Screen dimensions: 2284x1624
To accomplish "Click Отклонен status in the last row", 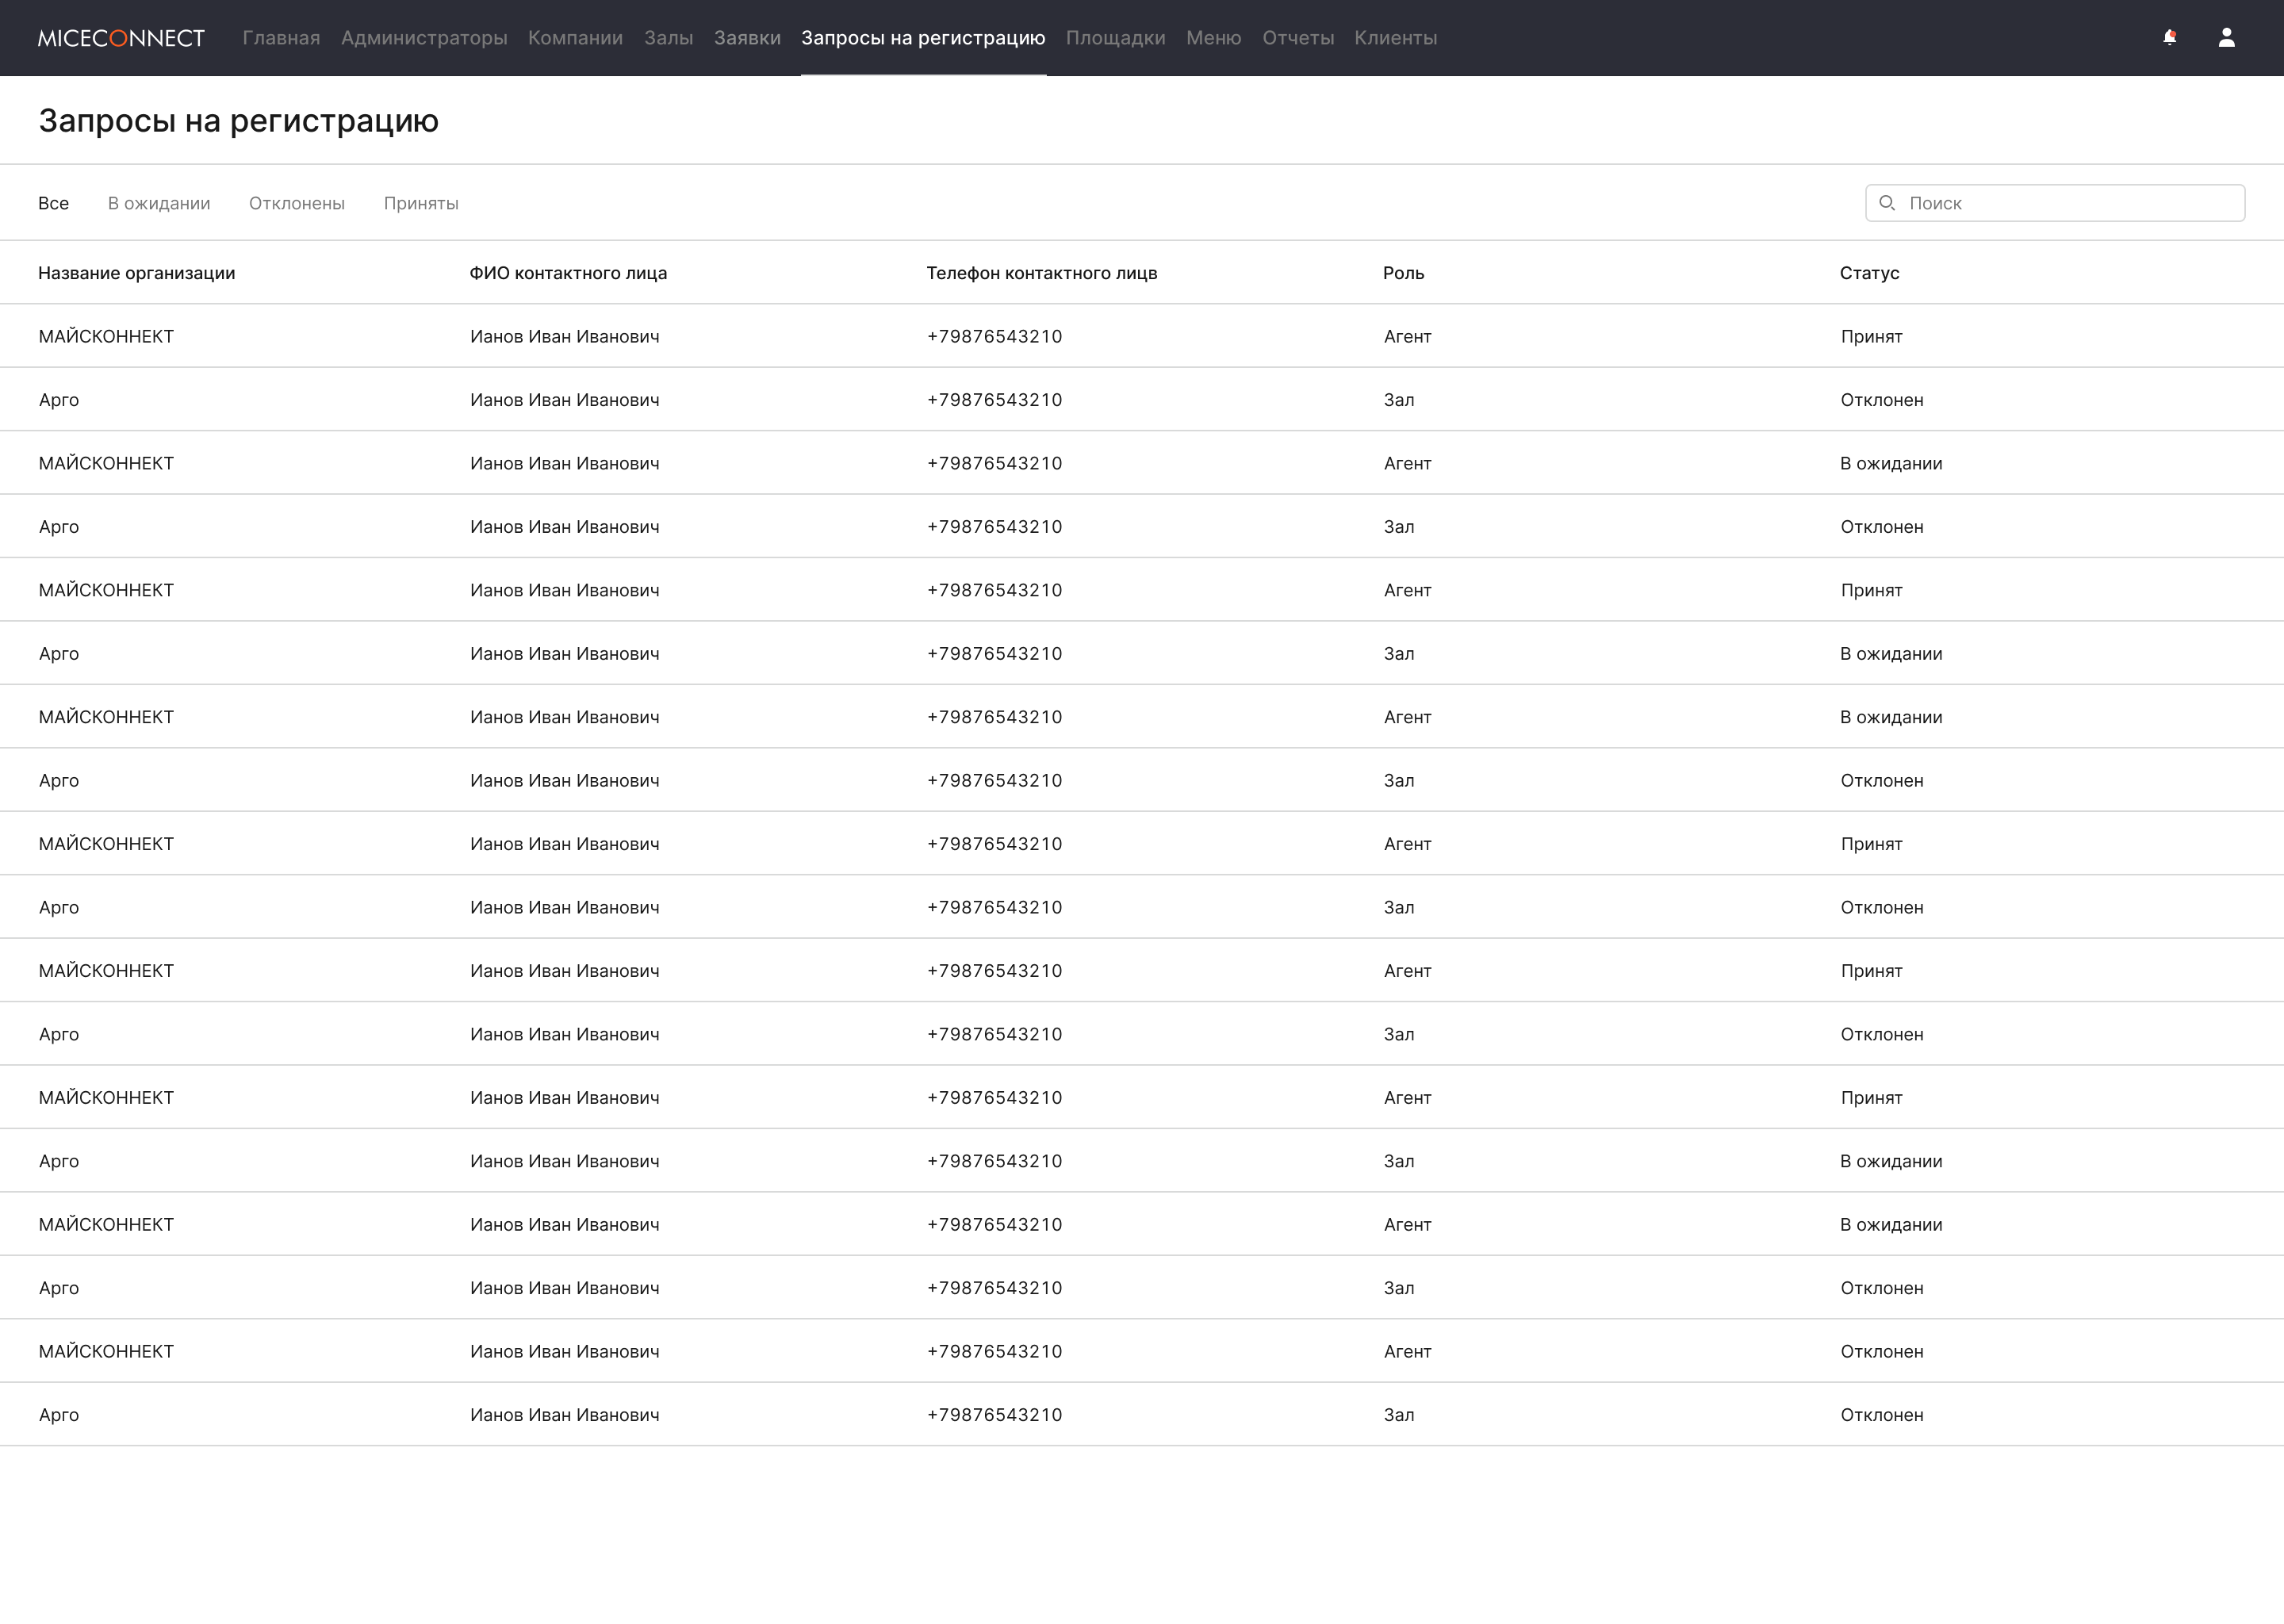I will pyautogui.click(x=1882, y=1415).
